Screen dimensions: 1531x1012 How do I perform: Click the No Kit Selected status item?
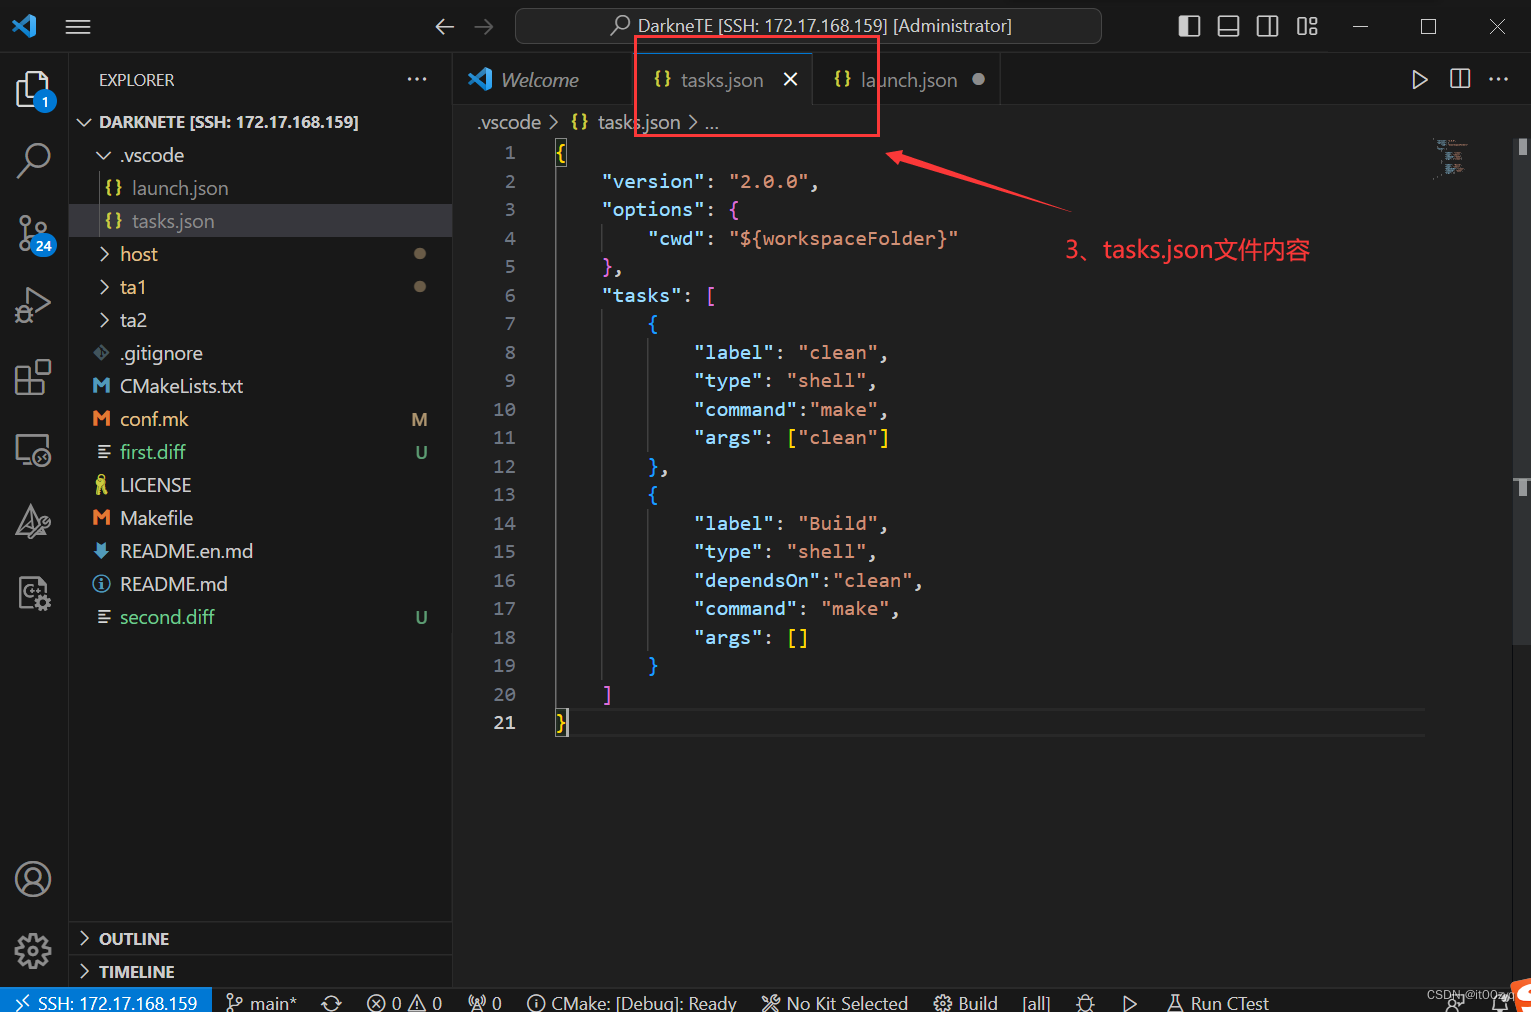click(835, 1002)
